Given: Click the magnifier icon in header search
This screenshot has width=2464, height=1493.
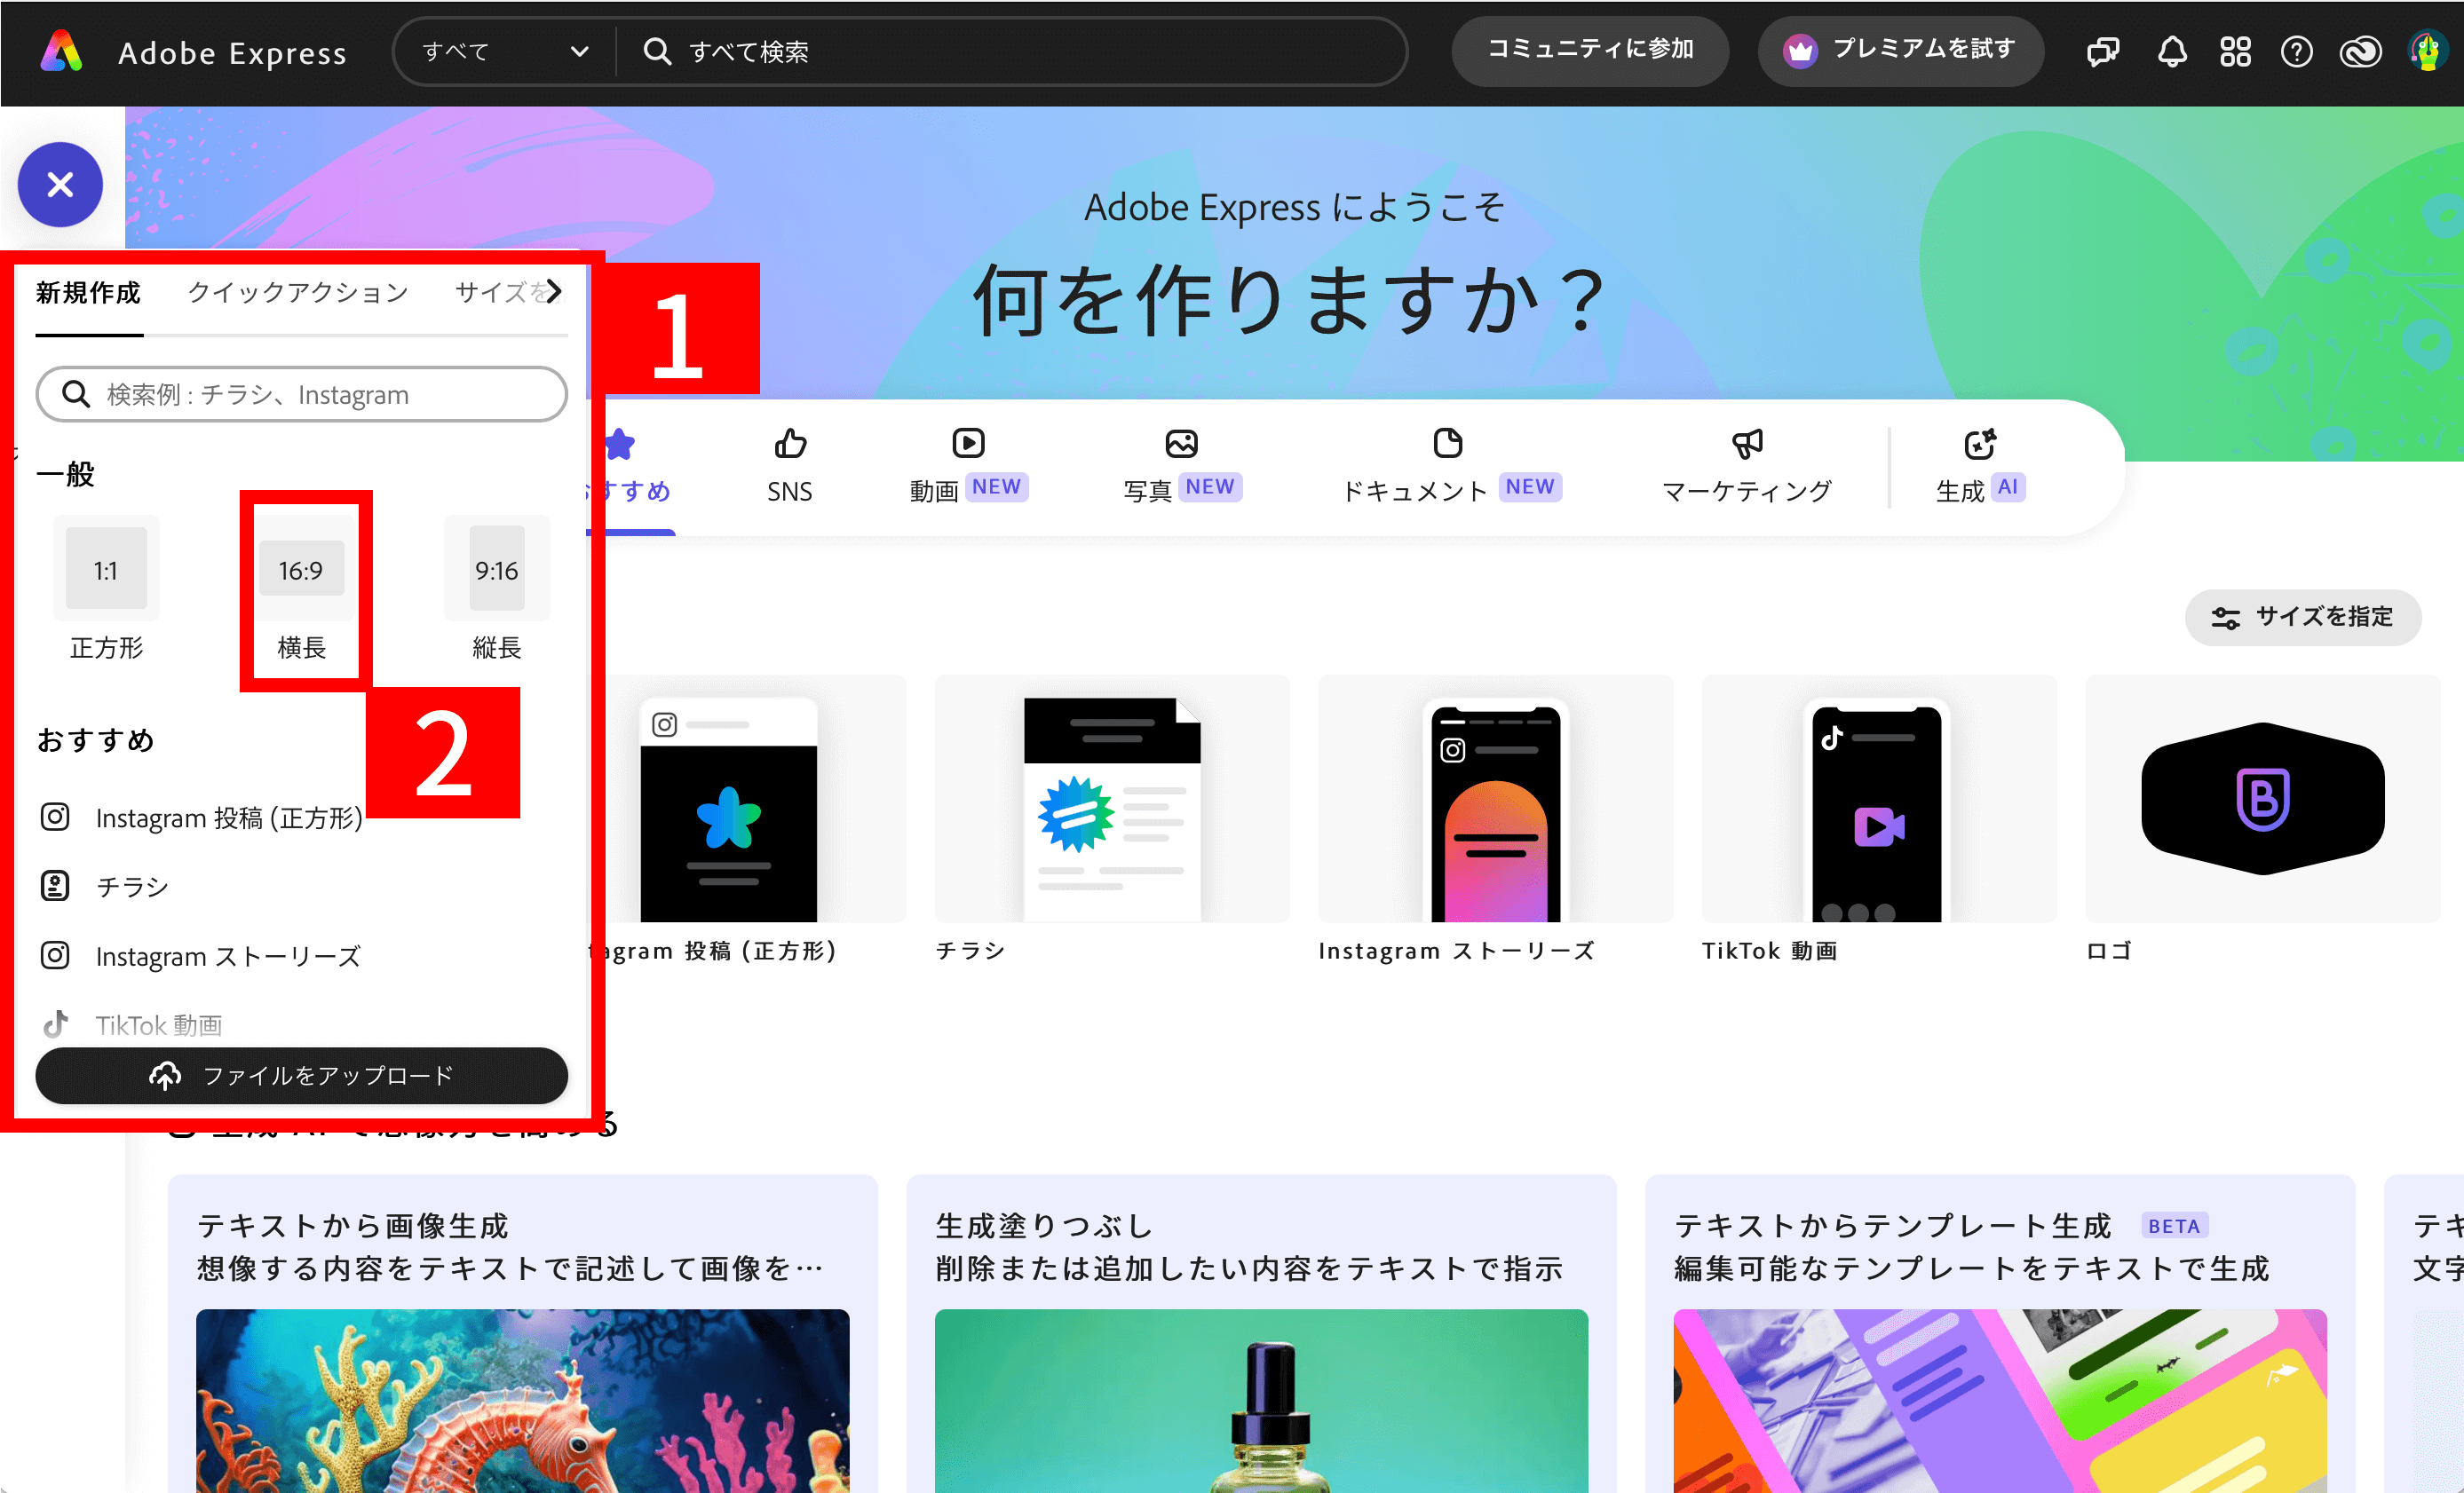Looking at the screenshot, I should (x=656, y=51).
